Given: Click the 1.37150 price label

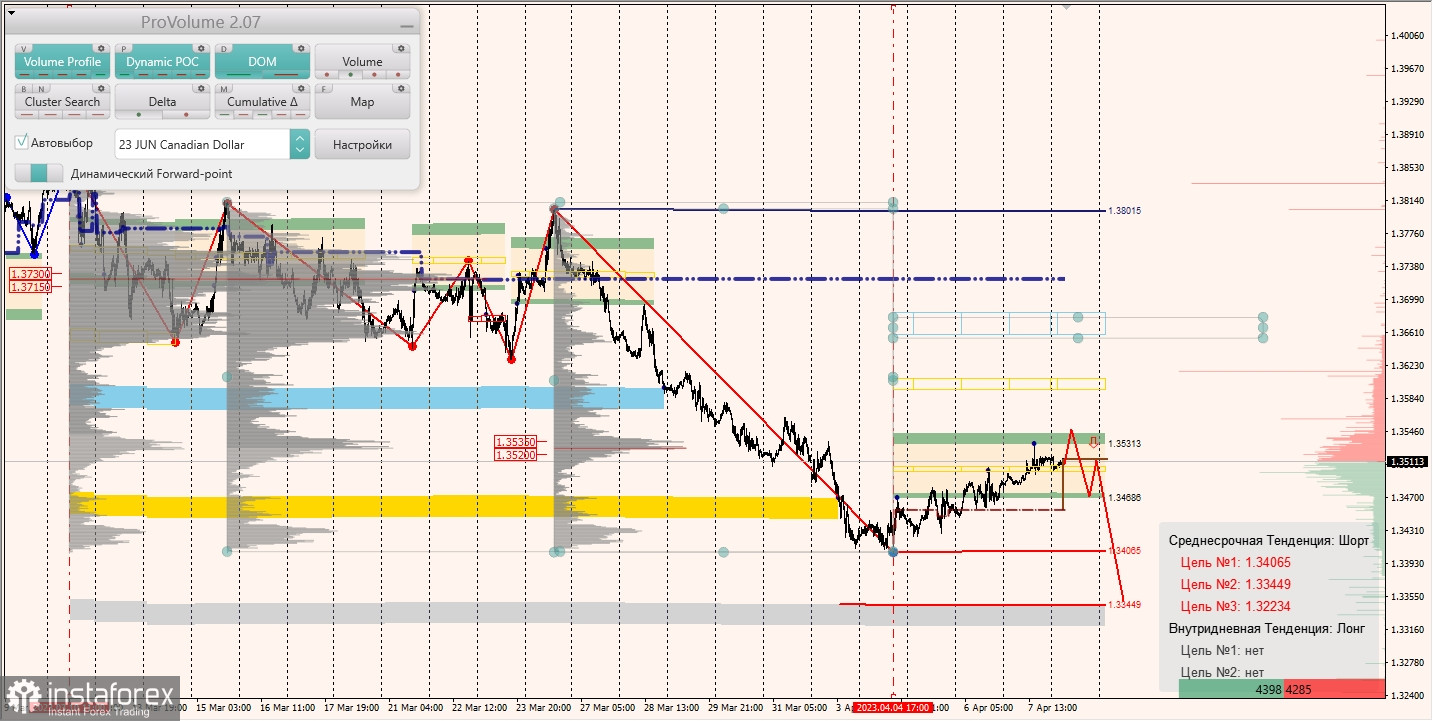Looking at the screenshot, I should tap(30, 287).
